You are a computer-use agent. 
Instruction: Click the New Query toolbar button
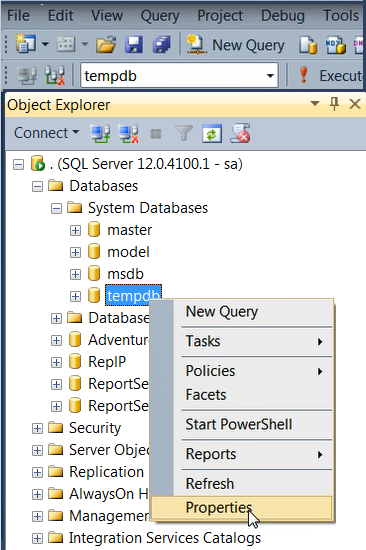(235, 45)
